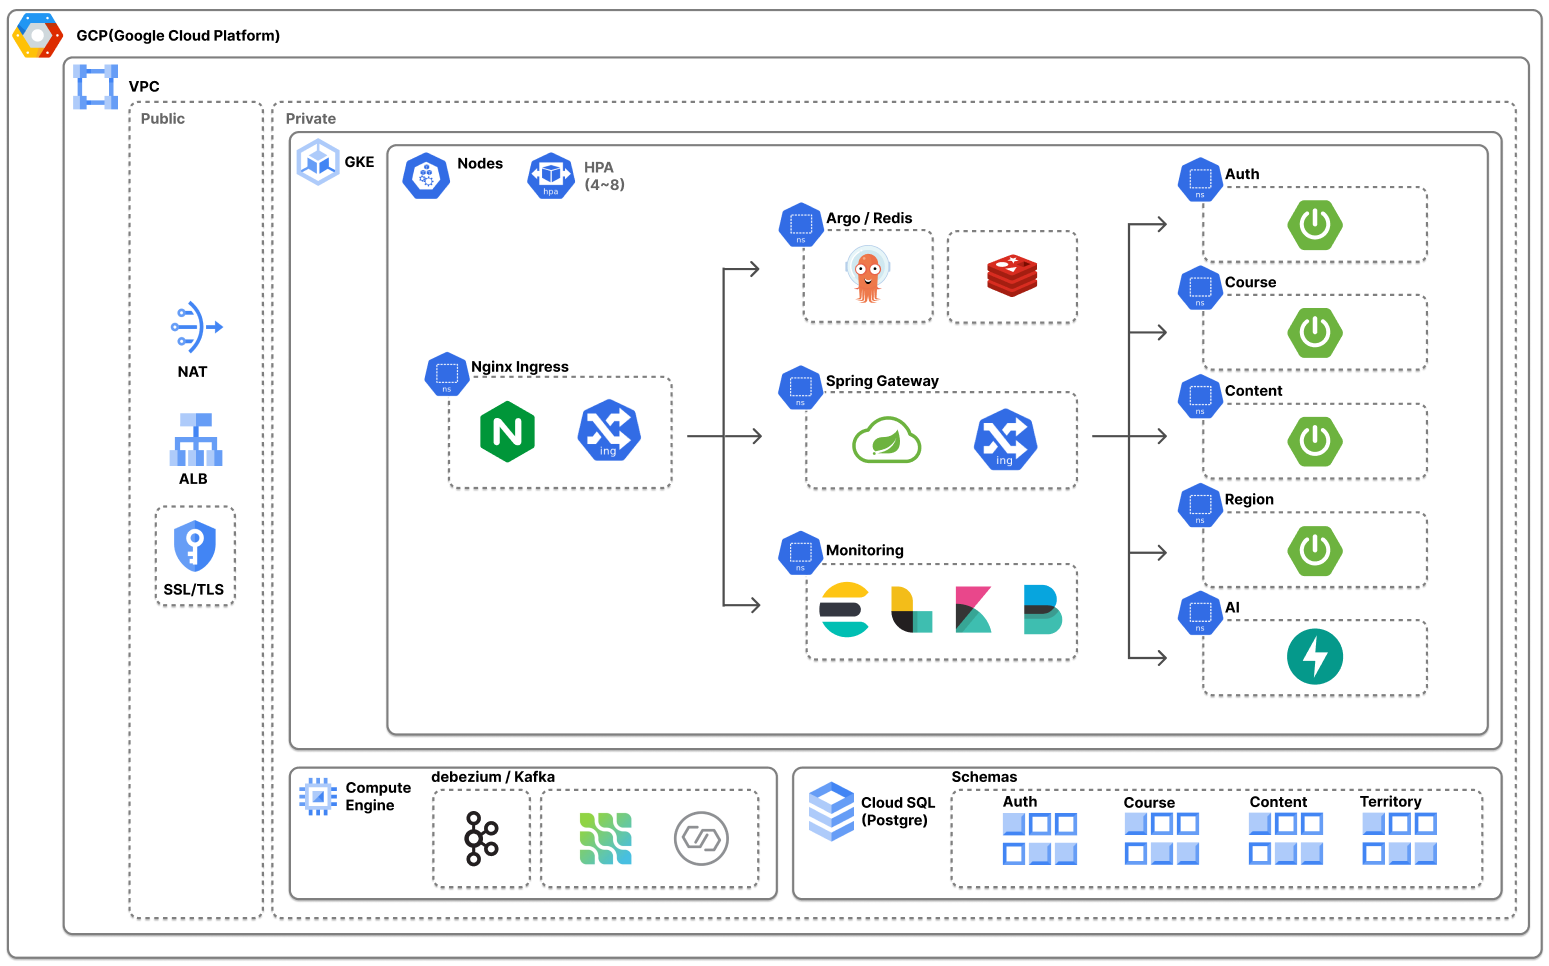Select the Content schema table grid icon
This screenshot has width=1549, height=966.
(x=1286, y=838)
